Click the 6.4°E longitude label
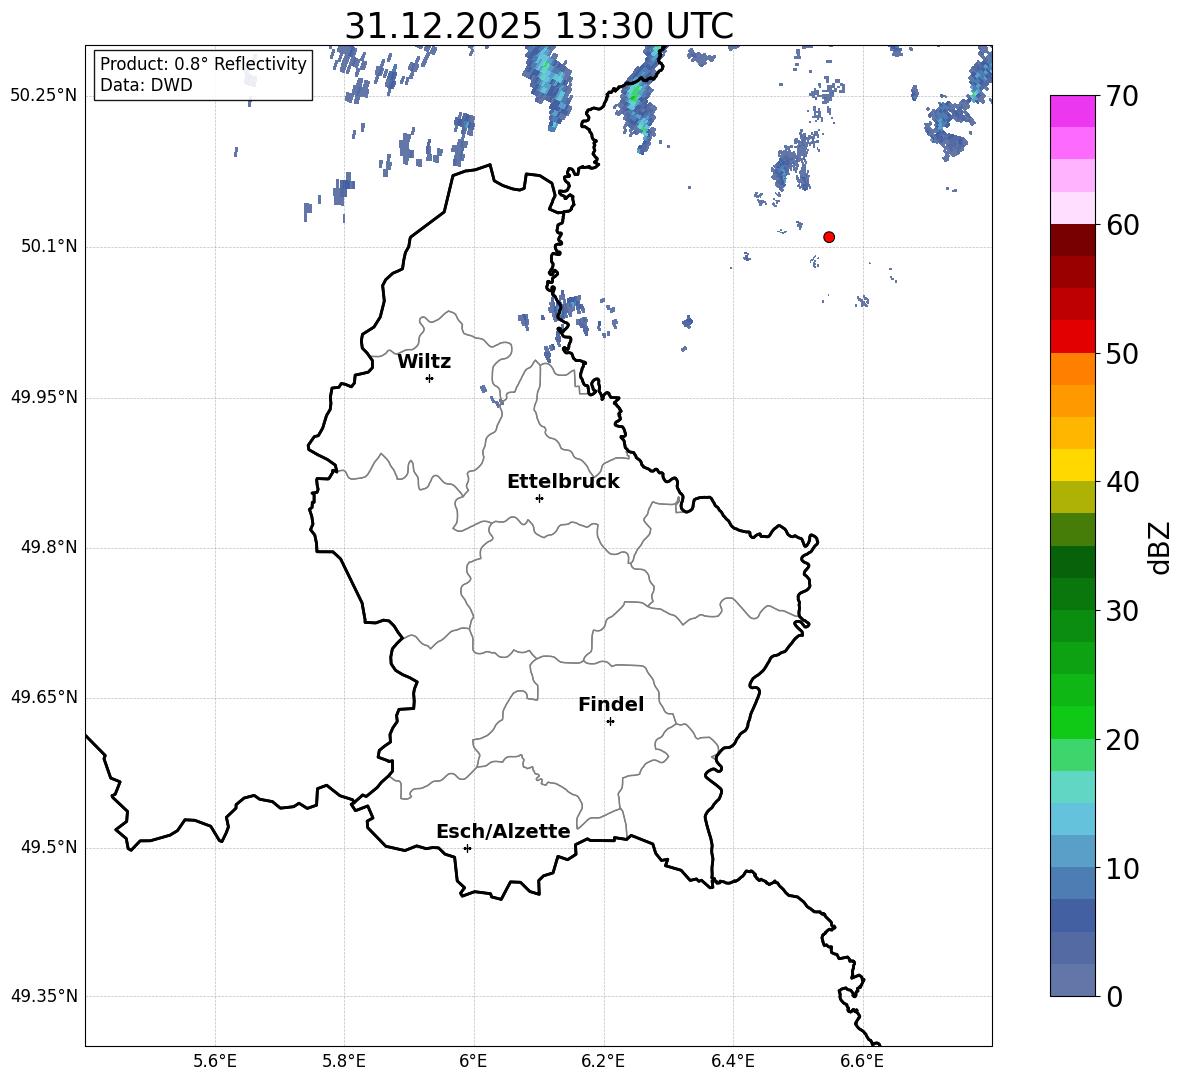The width and height of the screenshot is (1184, 1081). pos(732,1061)
